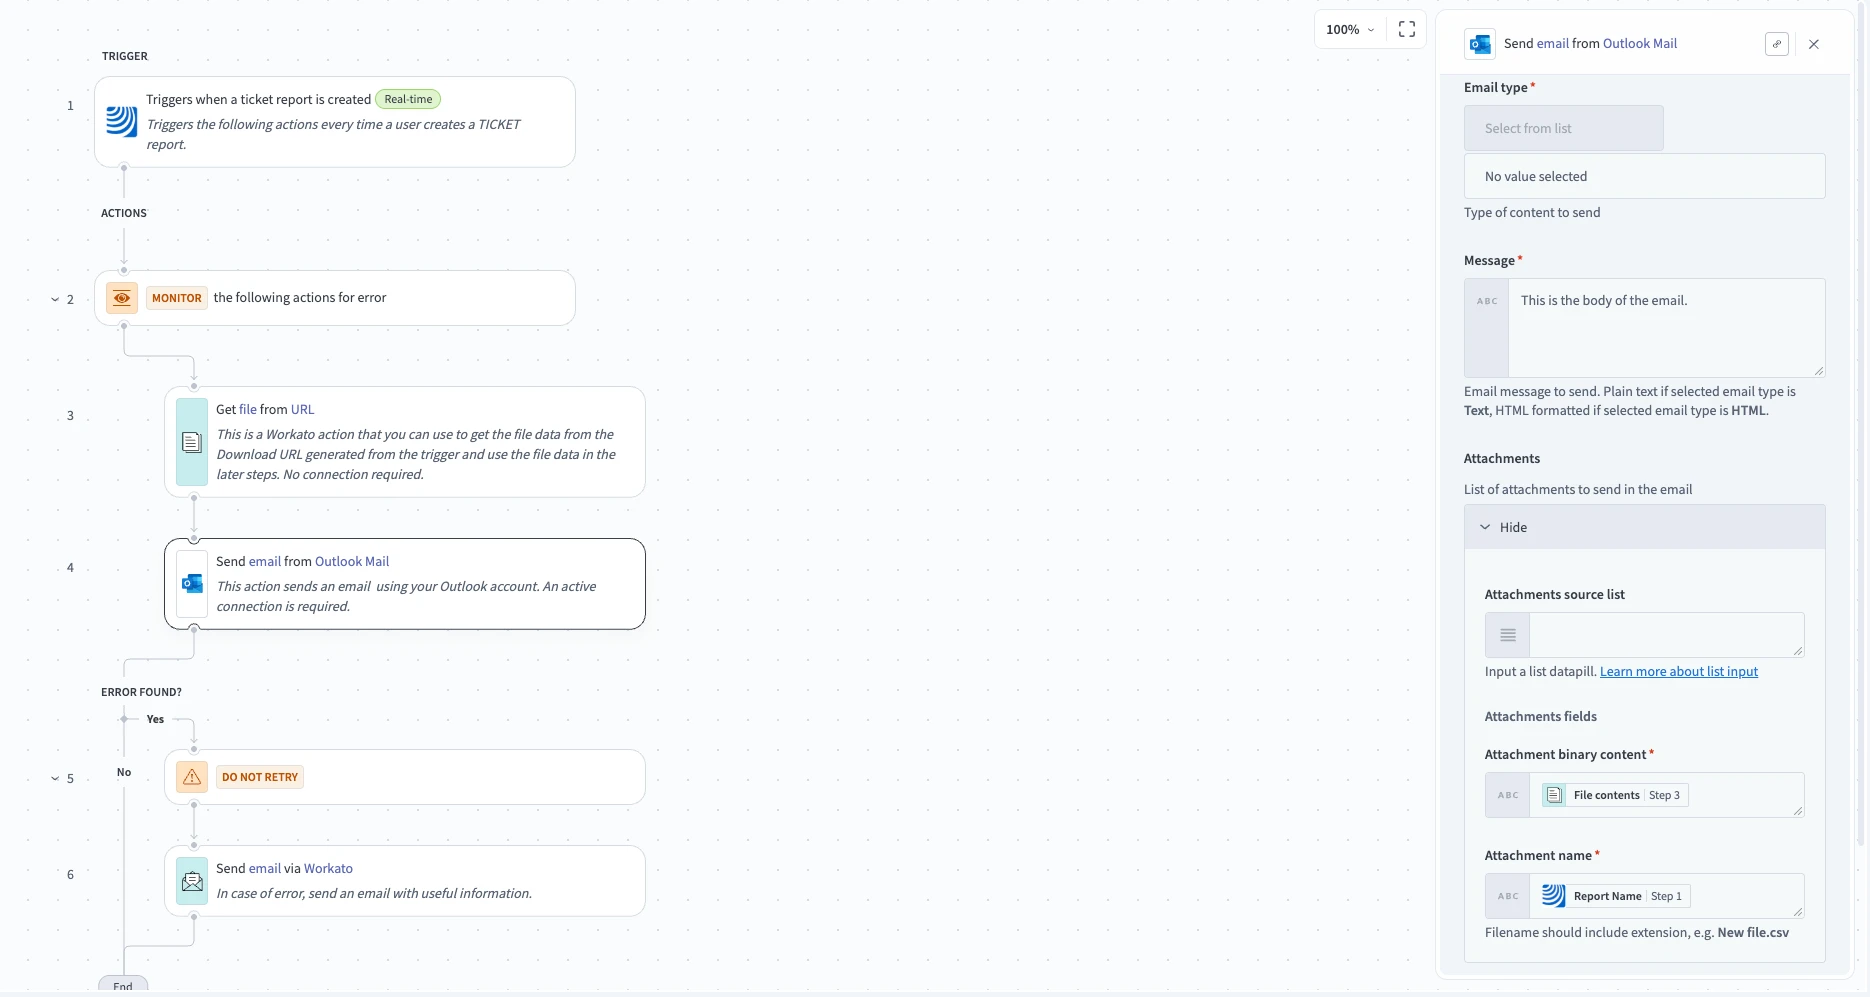This screenshot has height=997, width=1870.
Task: Hide the Attachments section
Action: 1645,527
